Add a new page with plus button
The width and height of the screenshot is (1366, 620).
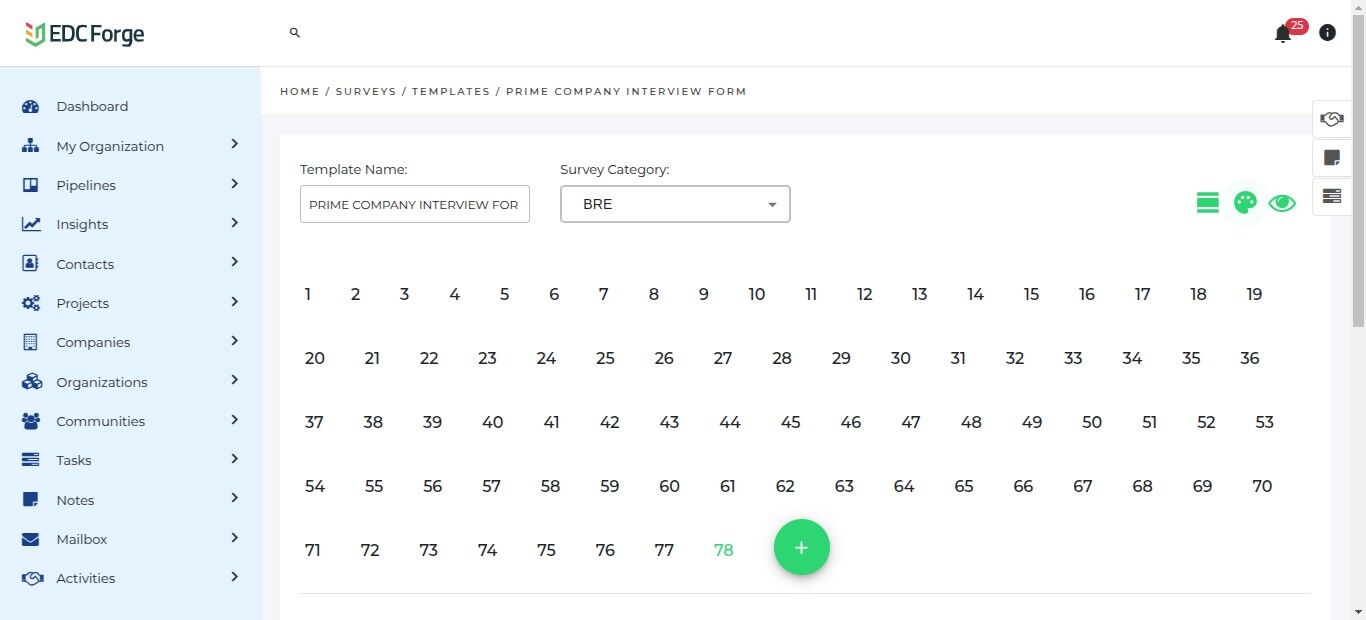(802, 548)
